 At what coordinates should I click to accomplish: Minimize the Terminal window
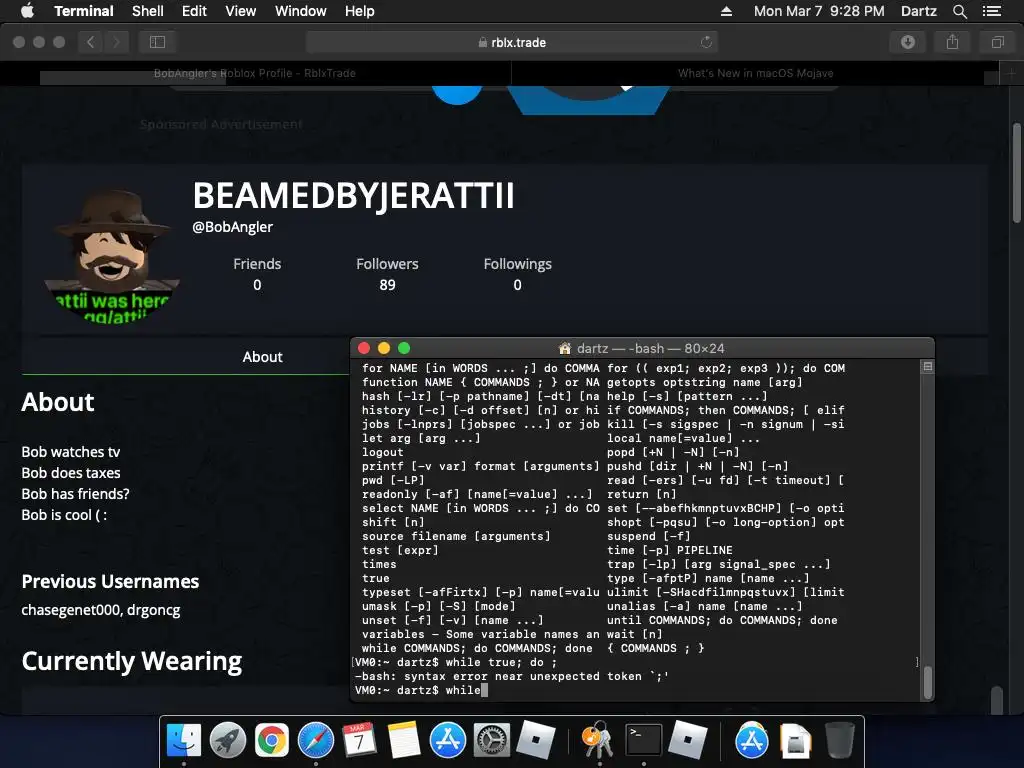[x=384, y=348]
